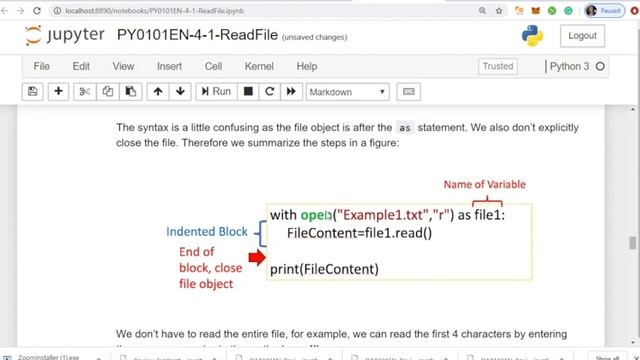Reload the page with the refresh icon
640x360 pixels.
(x=37, y=11)
